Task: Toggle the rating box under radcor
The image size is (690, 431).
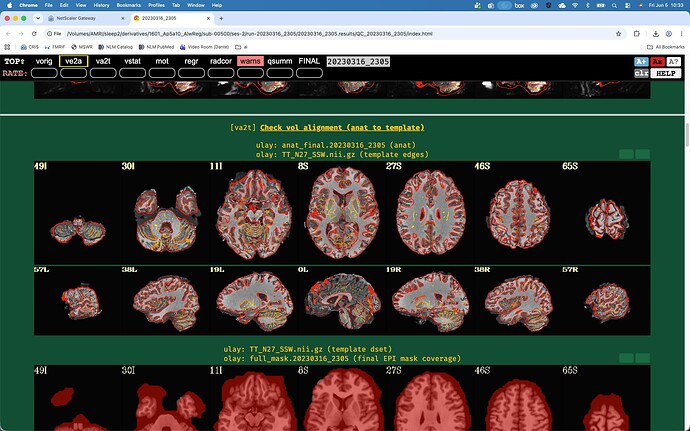Action: (221, 73)
